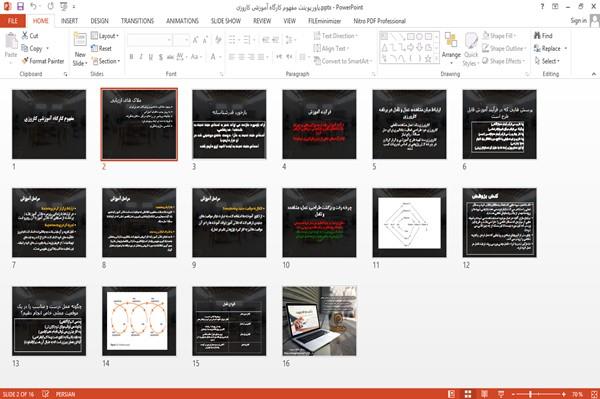Open font size combo box
Screen dimensions: 600x399
pyautogui.click(x=181, y=40)
